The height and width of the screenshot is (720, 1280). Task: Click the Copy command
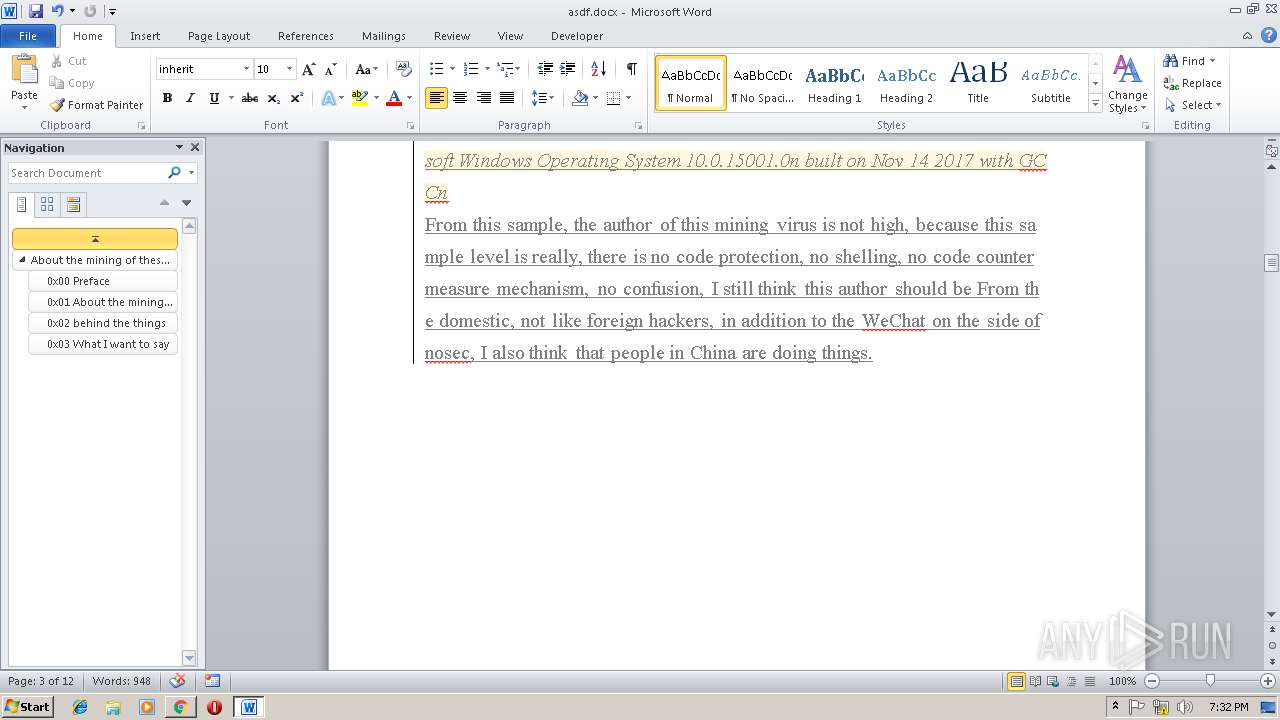pyautogui.click(x=72, y=83)
